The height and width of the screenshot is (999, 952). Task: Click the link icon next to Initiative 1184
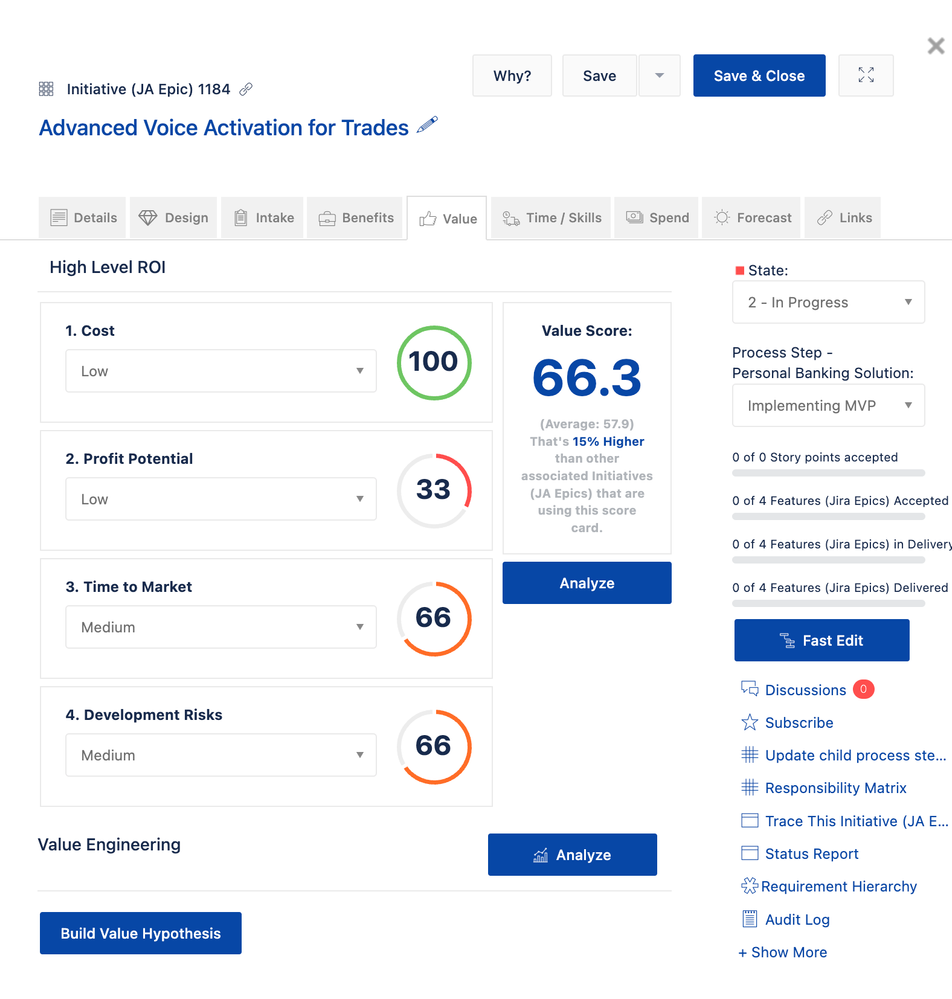[x=246, y=89]
